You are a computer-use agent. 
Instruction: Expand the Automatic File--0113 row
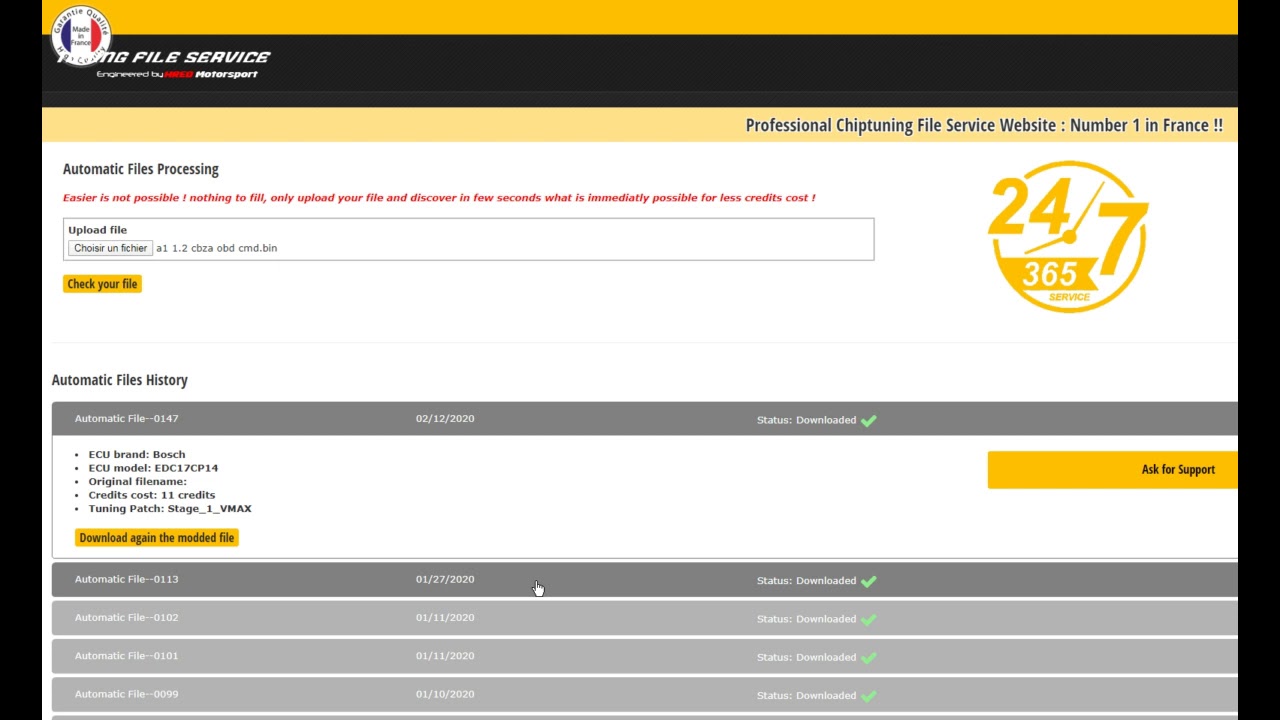point(645,580)
